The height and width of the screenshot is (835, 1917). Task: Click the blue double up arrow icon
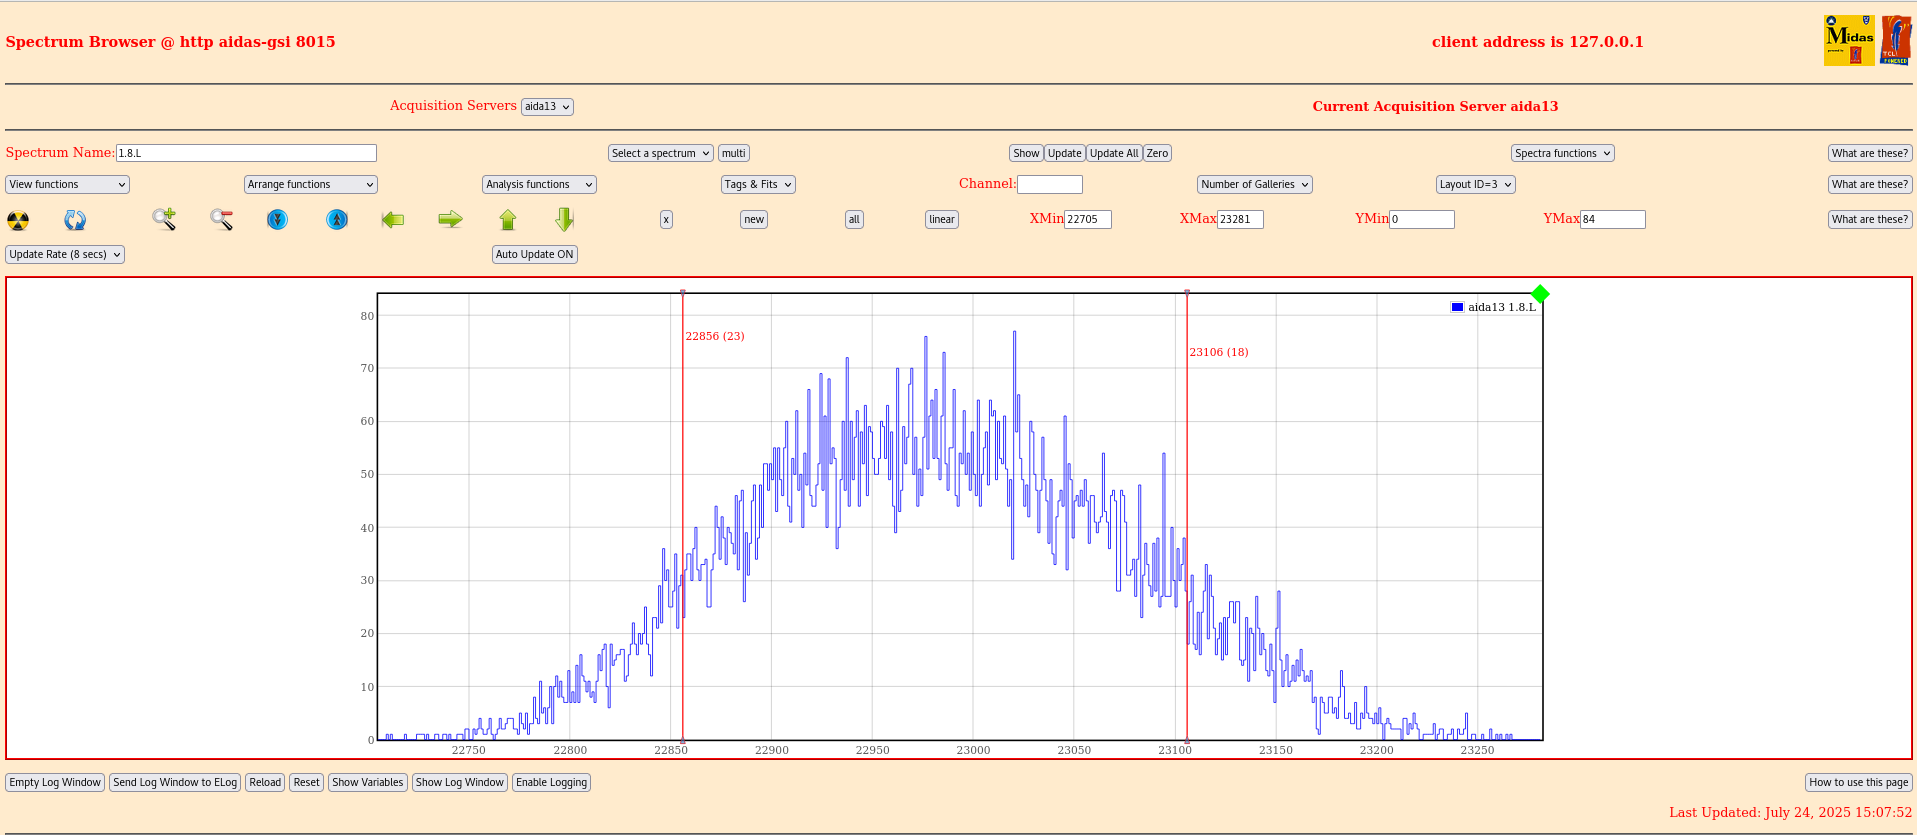pyautogui.click(x=337, y=219)
